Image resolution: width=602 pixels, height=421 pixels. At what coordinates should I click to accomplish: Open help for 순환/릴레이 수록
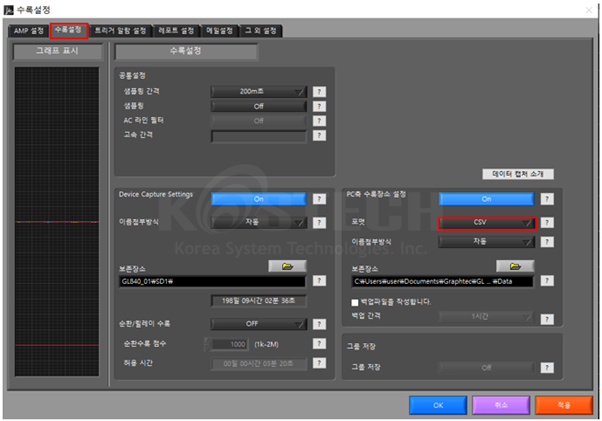pos(319,324)
